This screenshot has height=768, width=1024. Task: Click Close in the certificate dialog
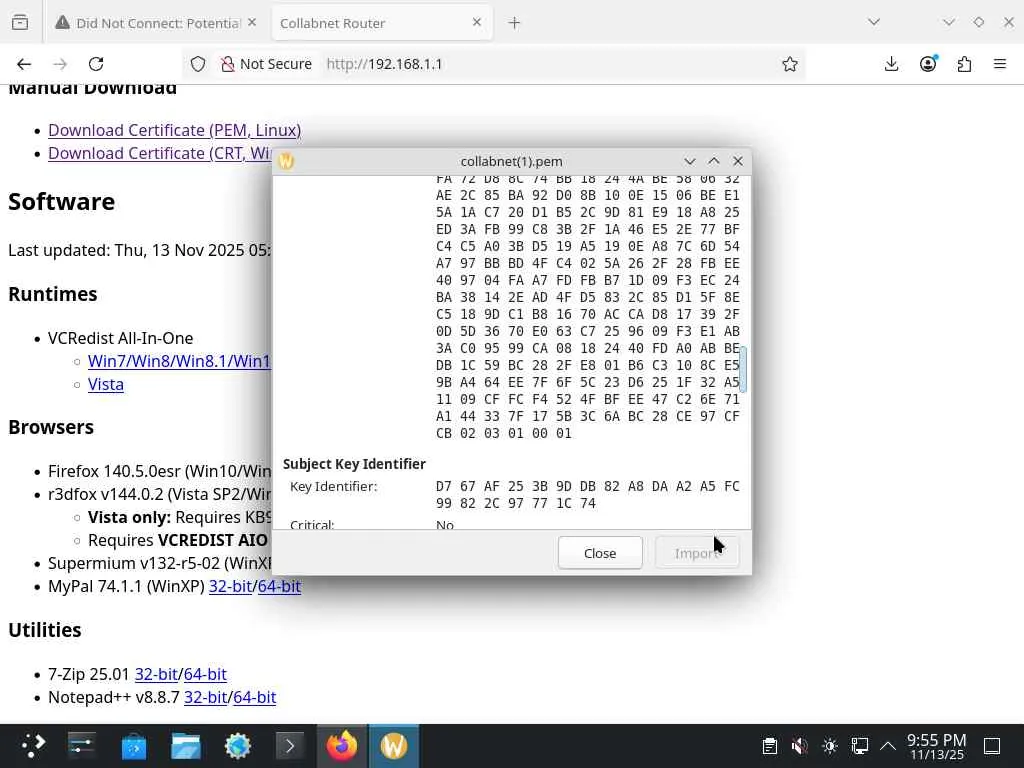(600, 553)
